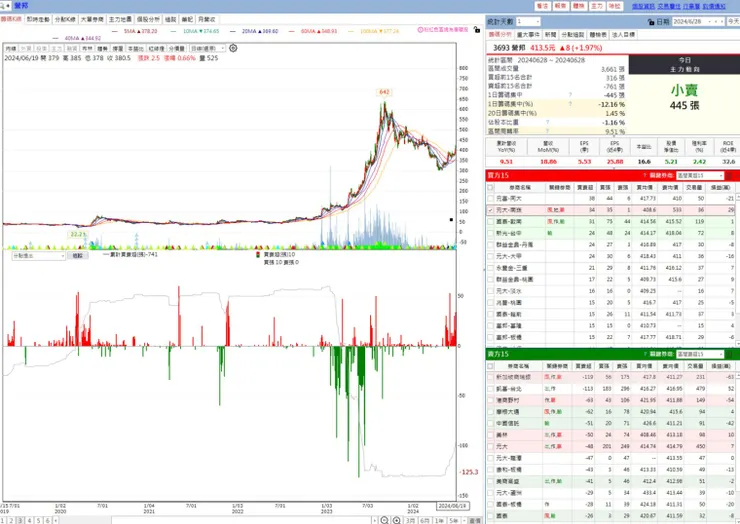Toggle the 均線 chart overlay button
The image size is (740, 524).
point(11,49)
